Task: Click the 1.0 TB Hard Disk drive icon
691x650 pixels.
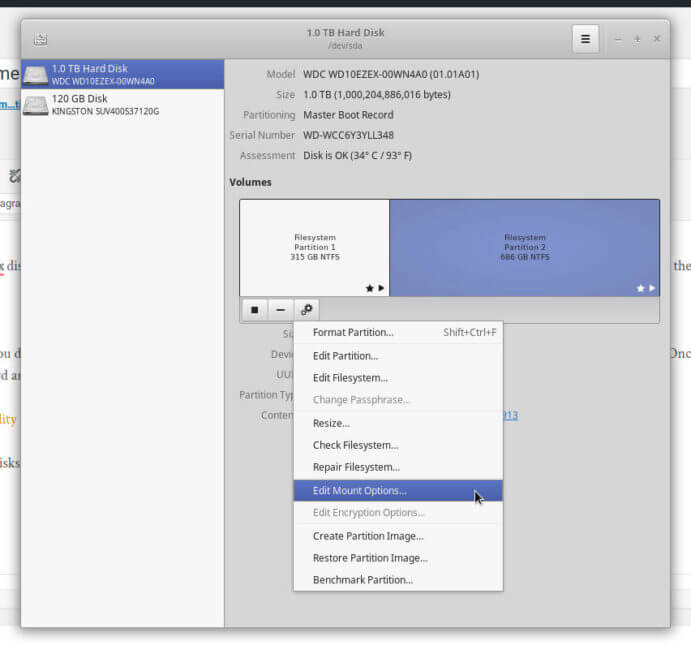Action: click(x=36, y=75)
